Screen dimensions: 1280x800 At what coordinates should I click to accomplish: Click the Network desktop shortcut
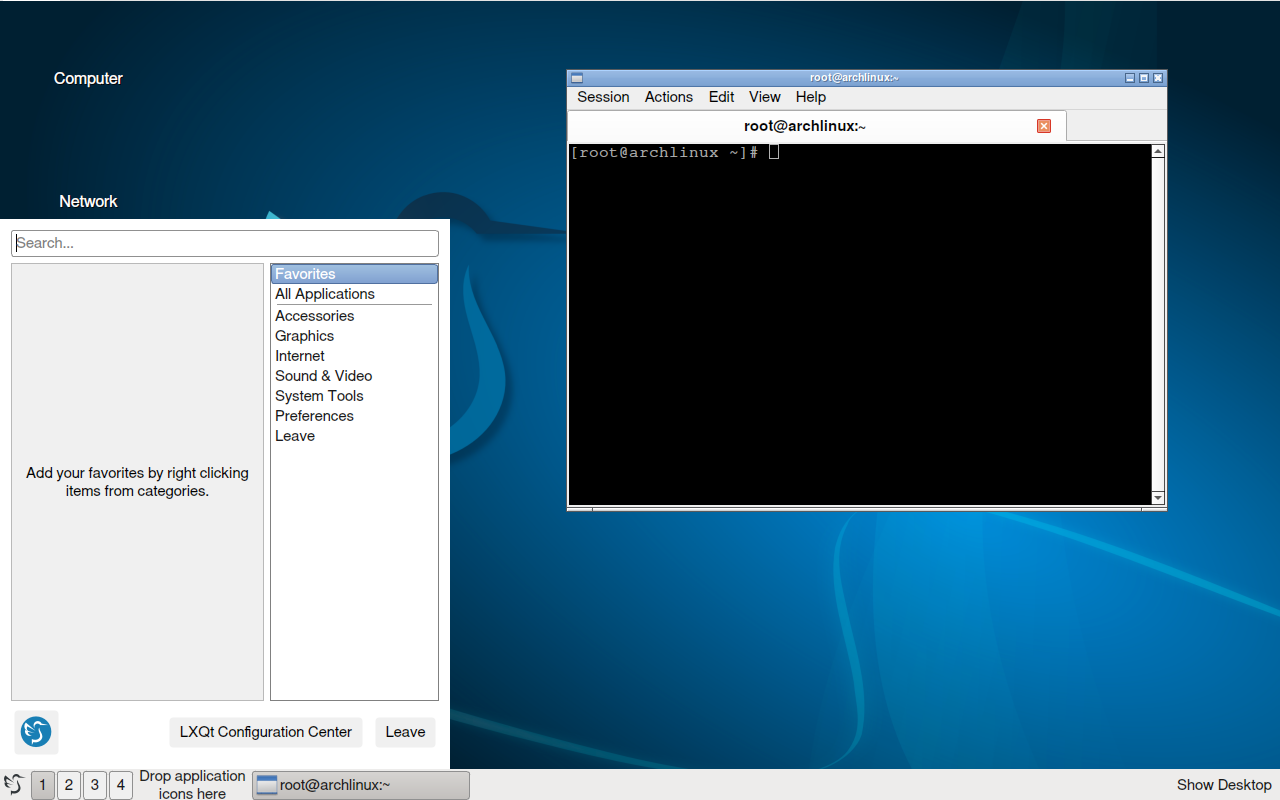tap(88, 201)
